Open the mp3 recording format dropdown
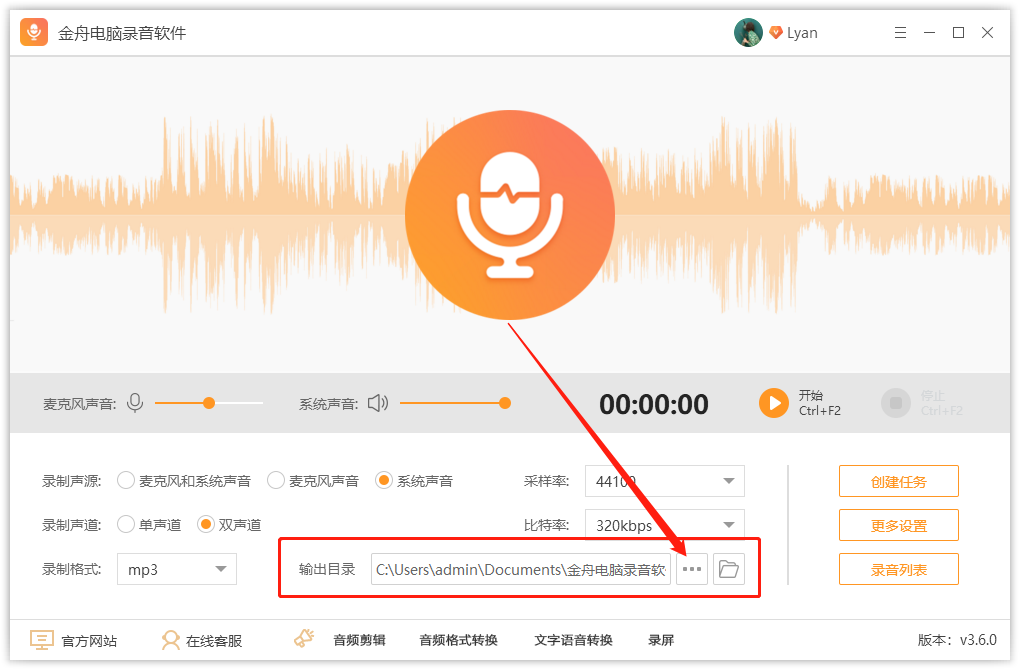The height and width of the screenshot is (670, 1020). [176, 569]
